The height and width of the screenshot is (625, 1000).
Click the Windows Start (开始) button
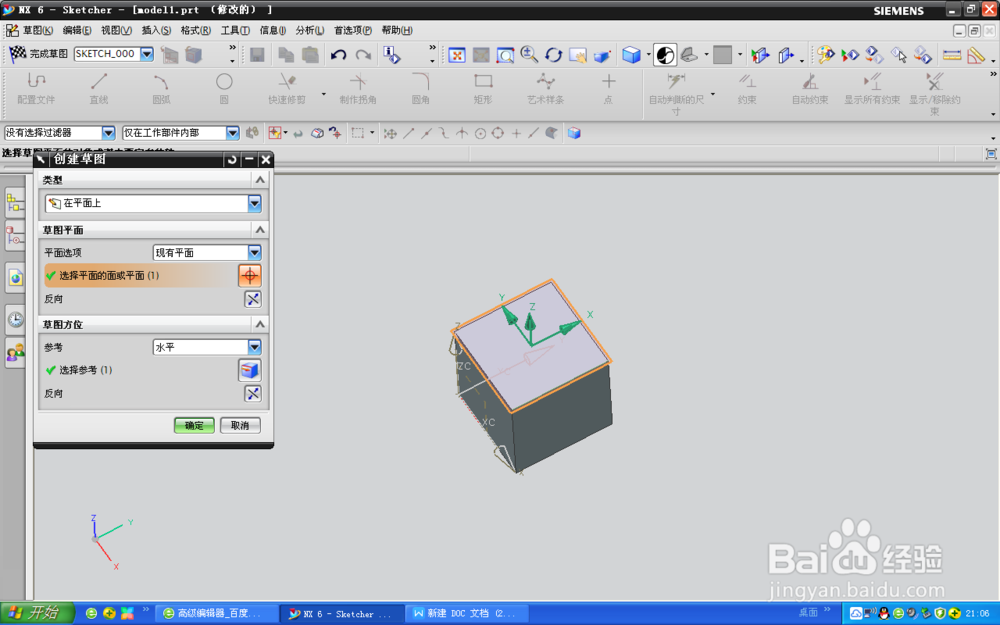point(37,614)
